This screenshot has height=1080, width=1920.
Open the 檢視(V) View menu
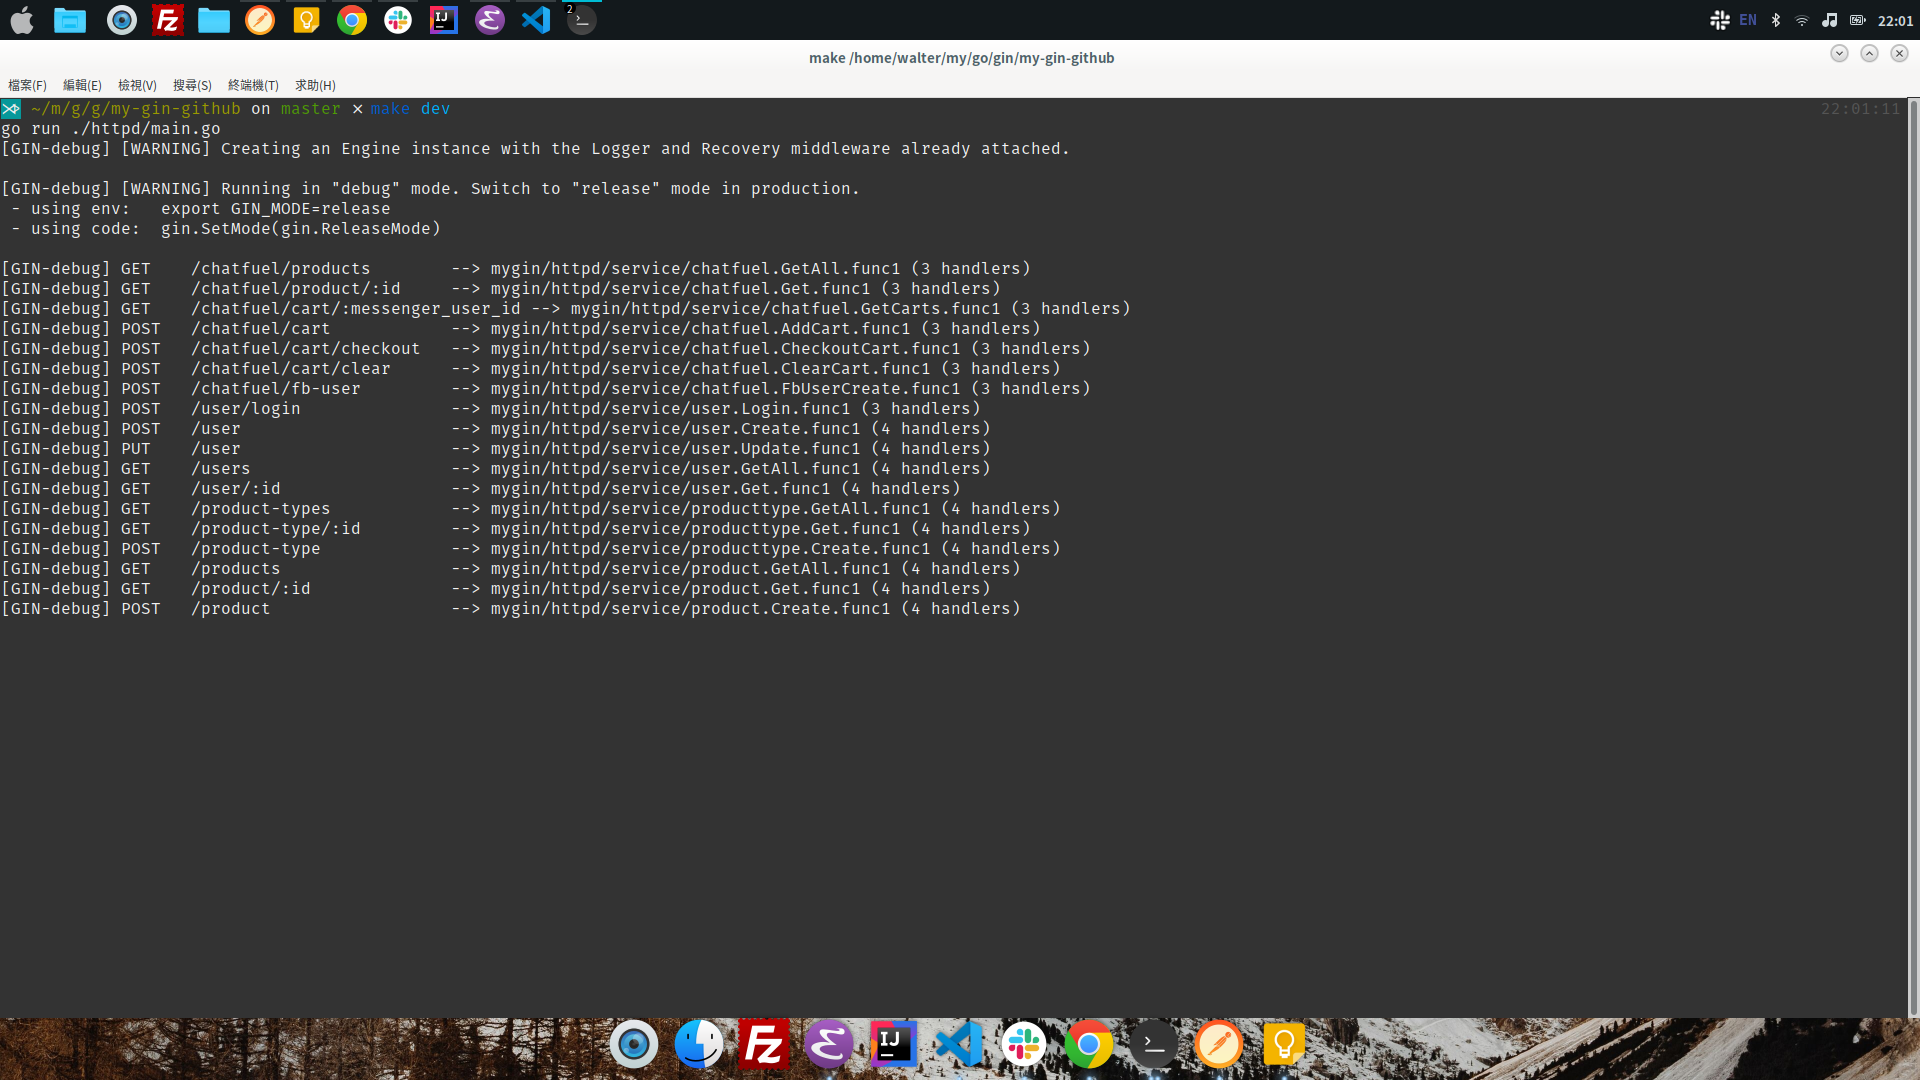tap(137, 86)
